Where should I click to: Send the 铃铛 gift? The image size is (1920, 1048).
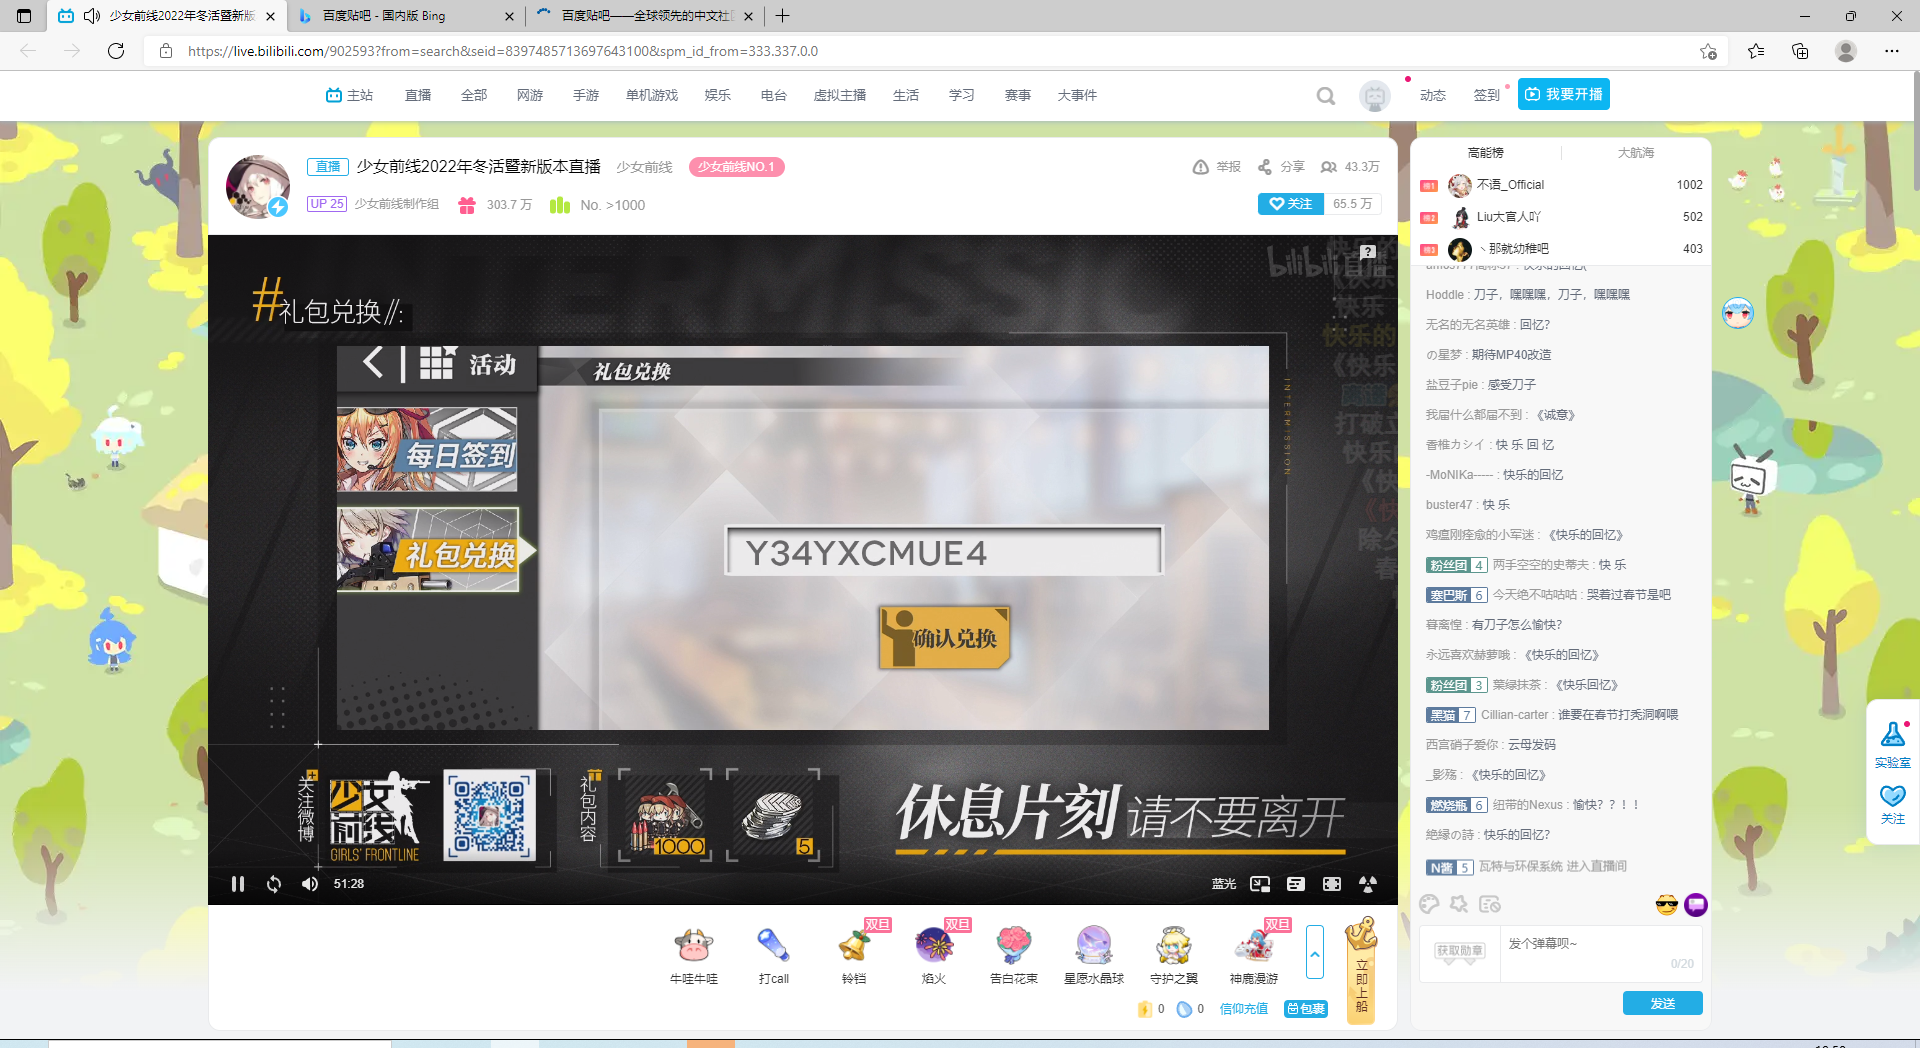tap(854, 955)
